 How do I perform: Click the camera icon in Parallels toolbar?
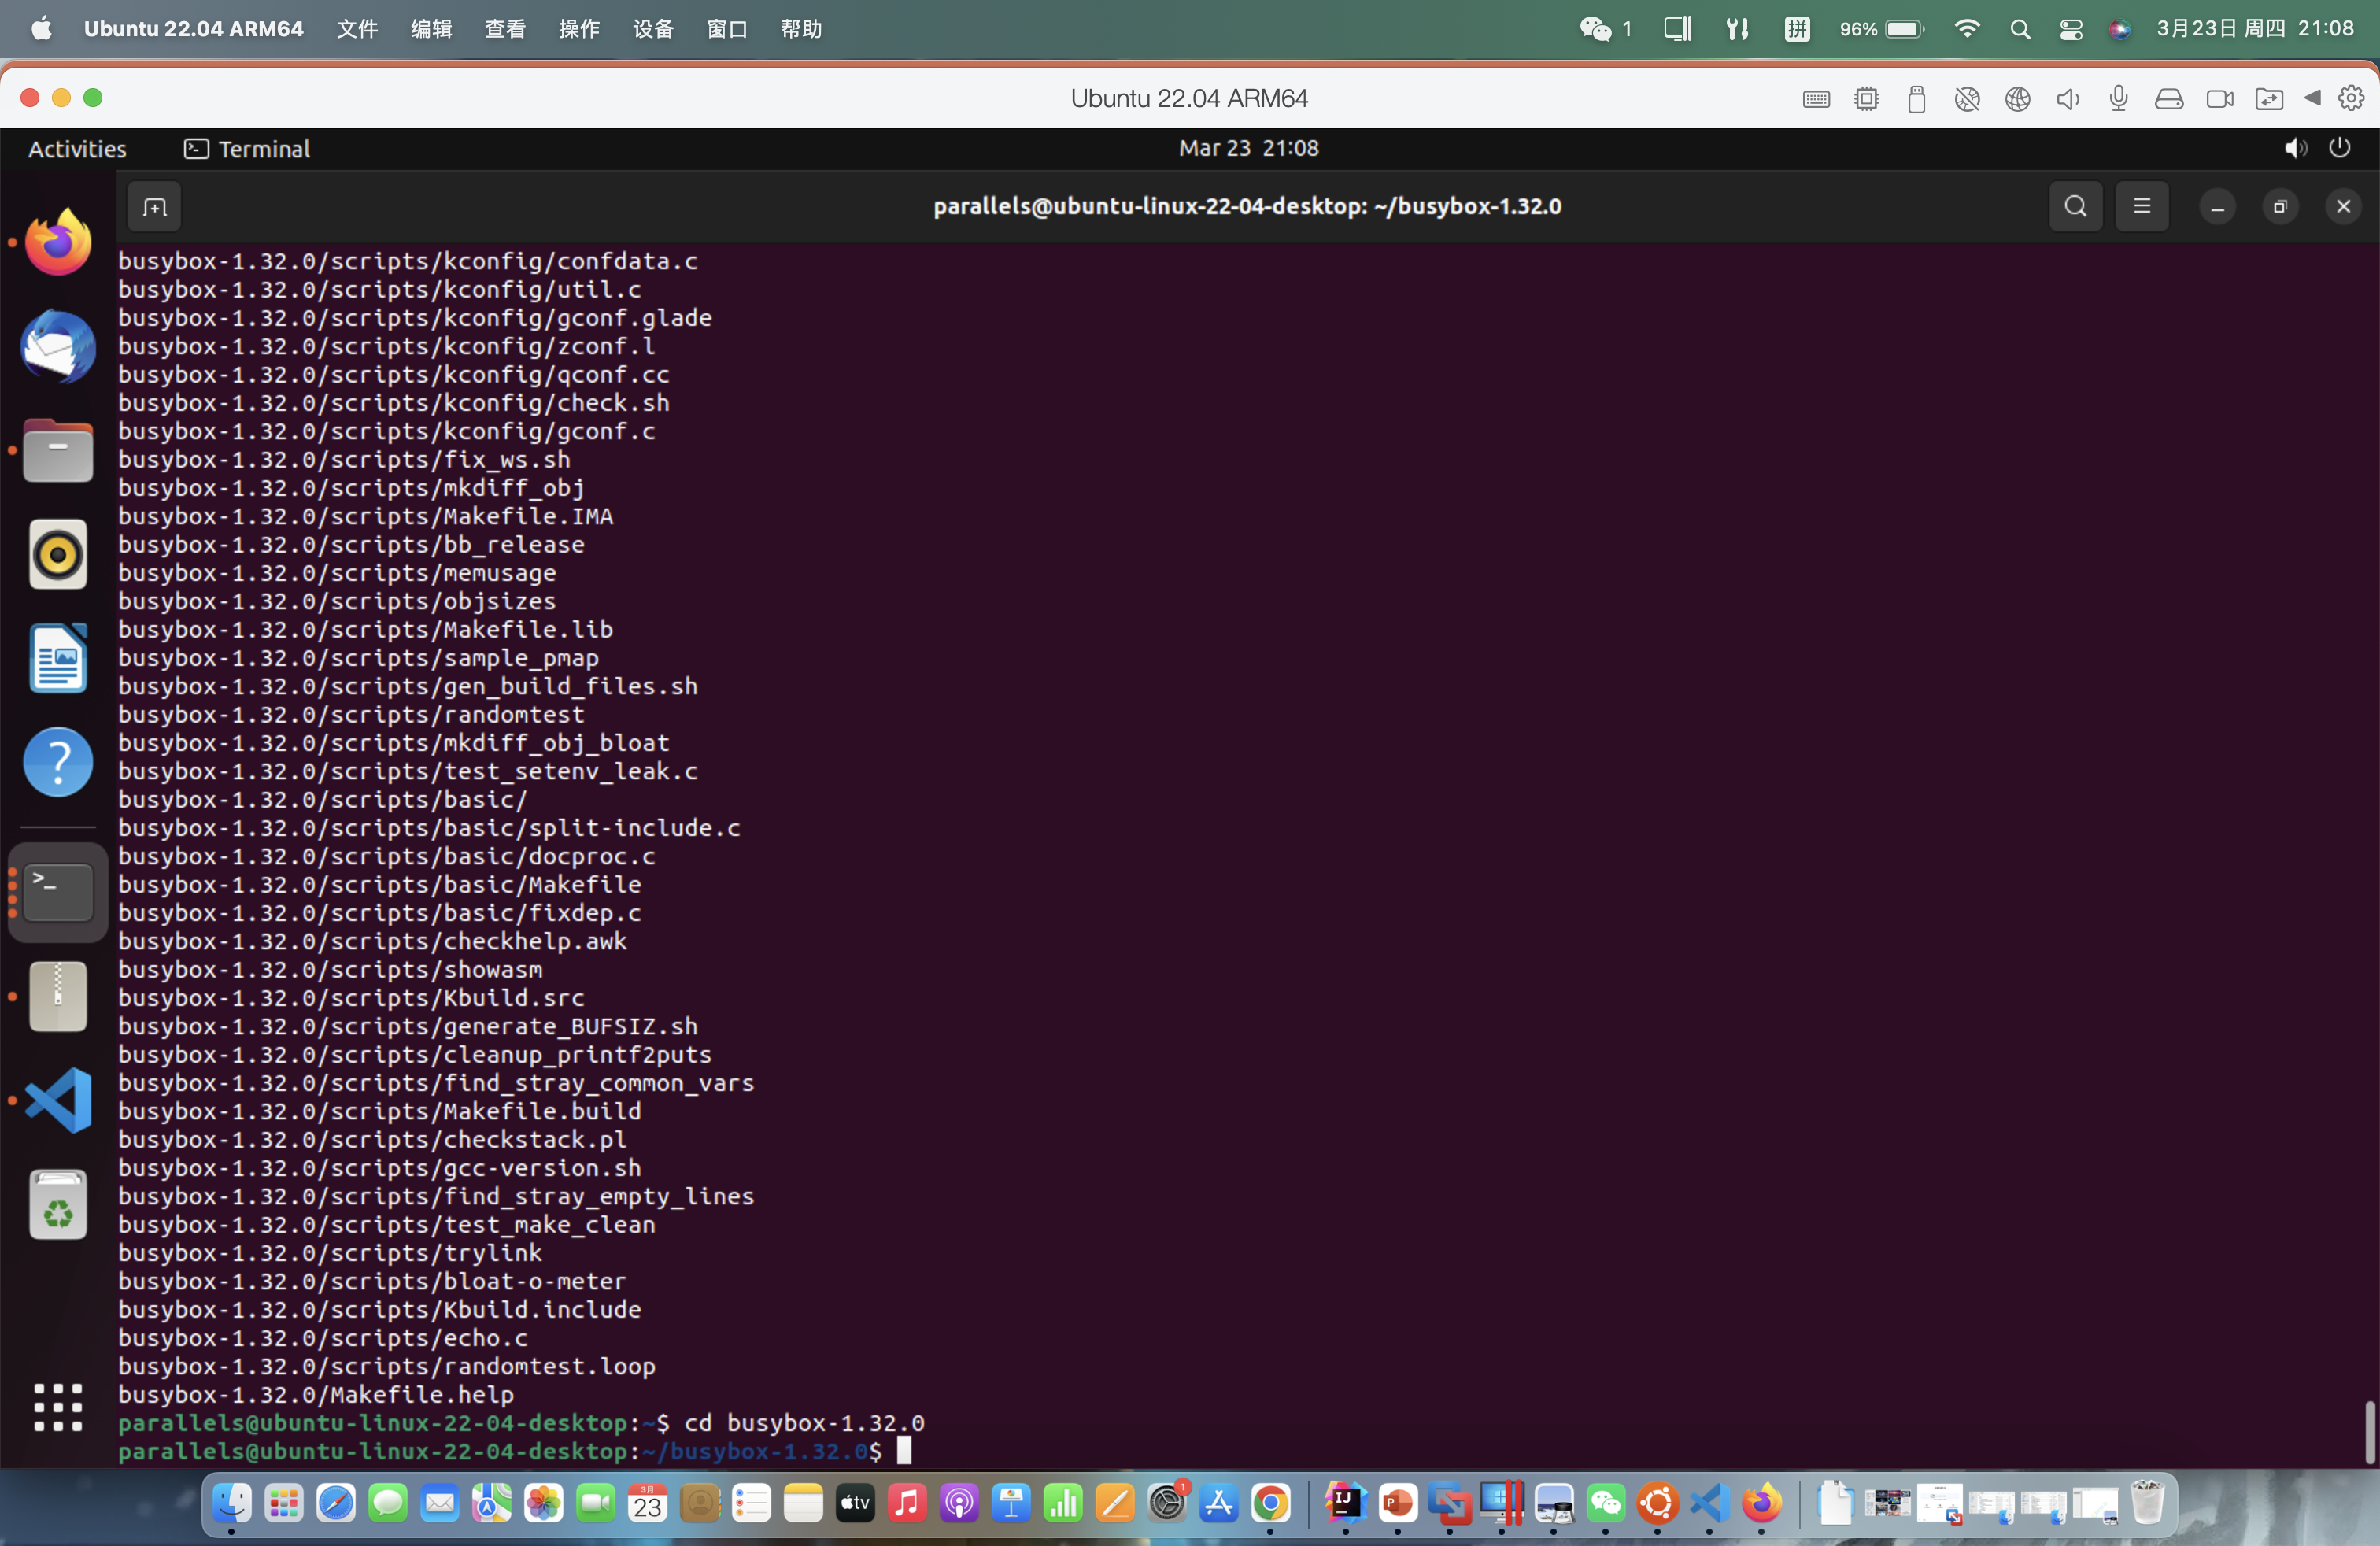tap(2220, 99)
